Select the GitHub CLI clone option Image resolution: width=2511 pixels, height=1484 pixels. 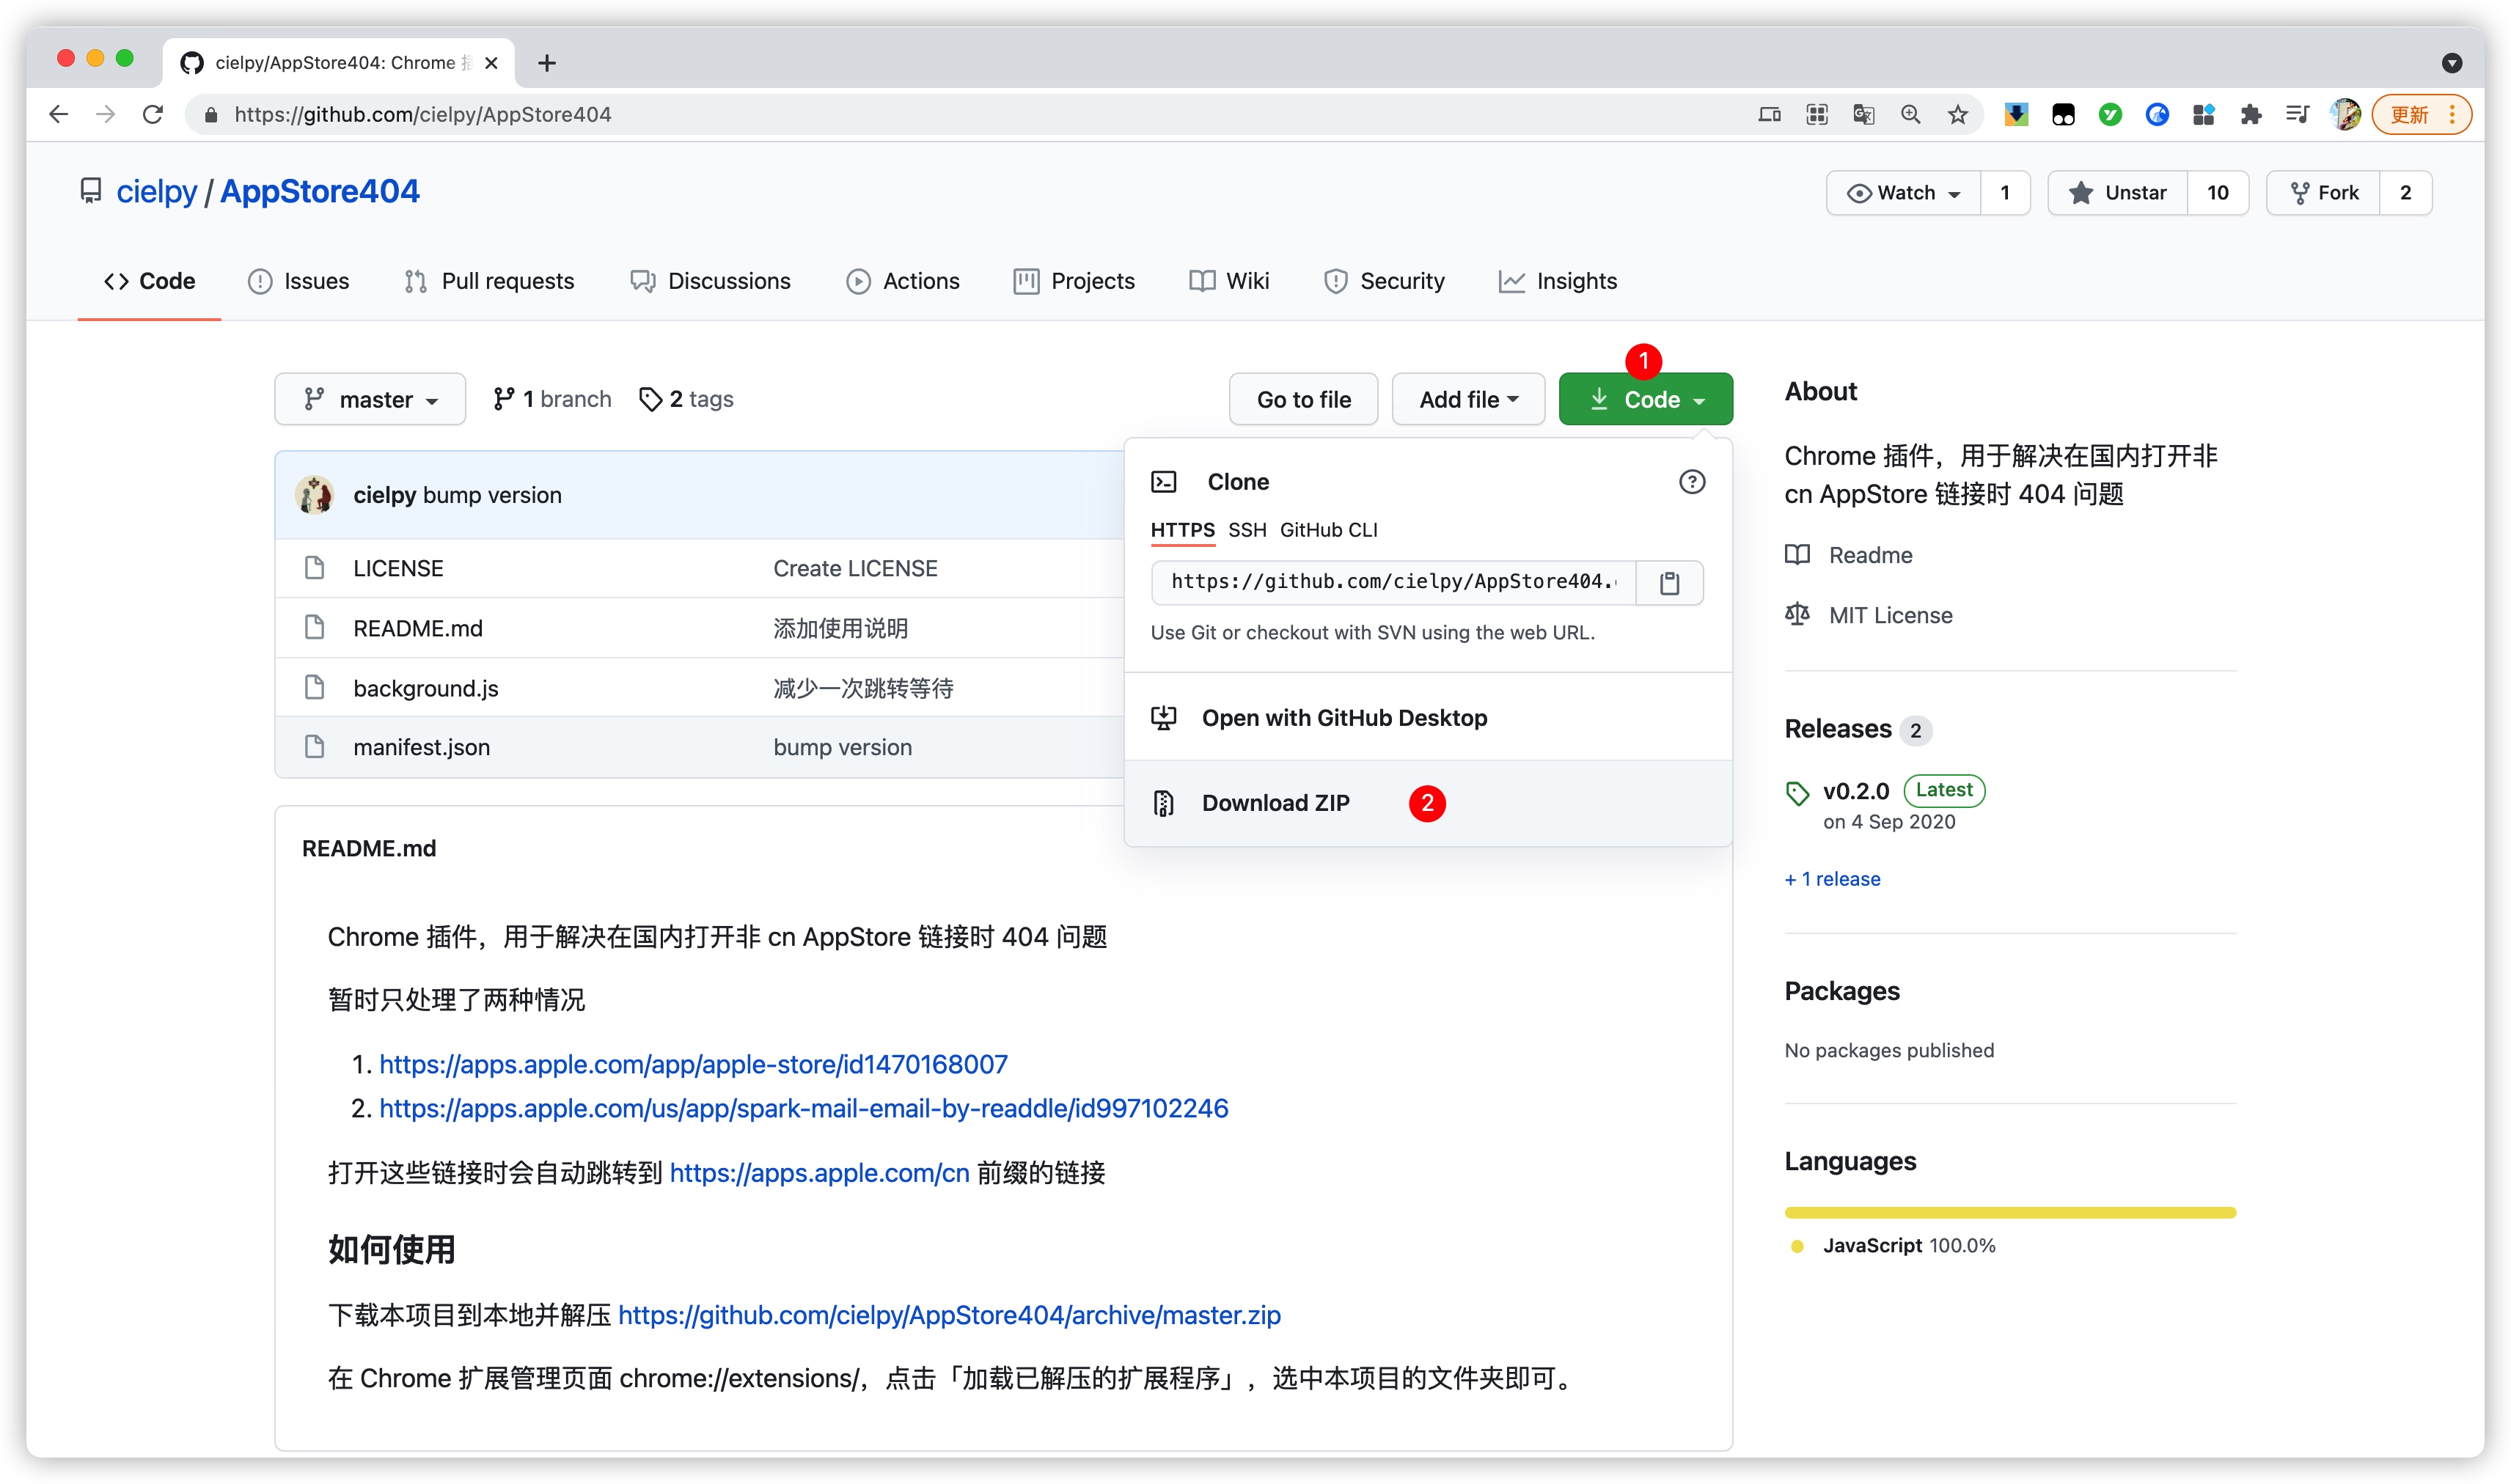[1328, 530]
